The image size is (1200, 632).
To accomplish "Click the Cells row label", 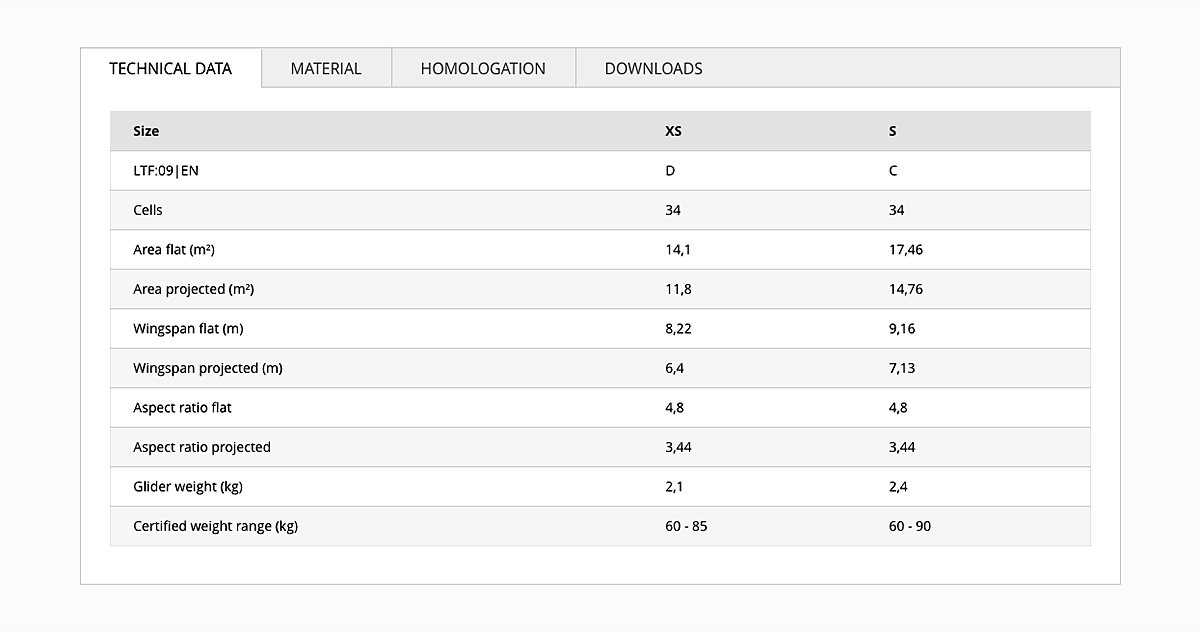I will [x=148, y=210].
